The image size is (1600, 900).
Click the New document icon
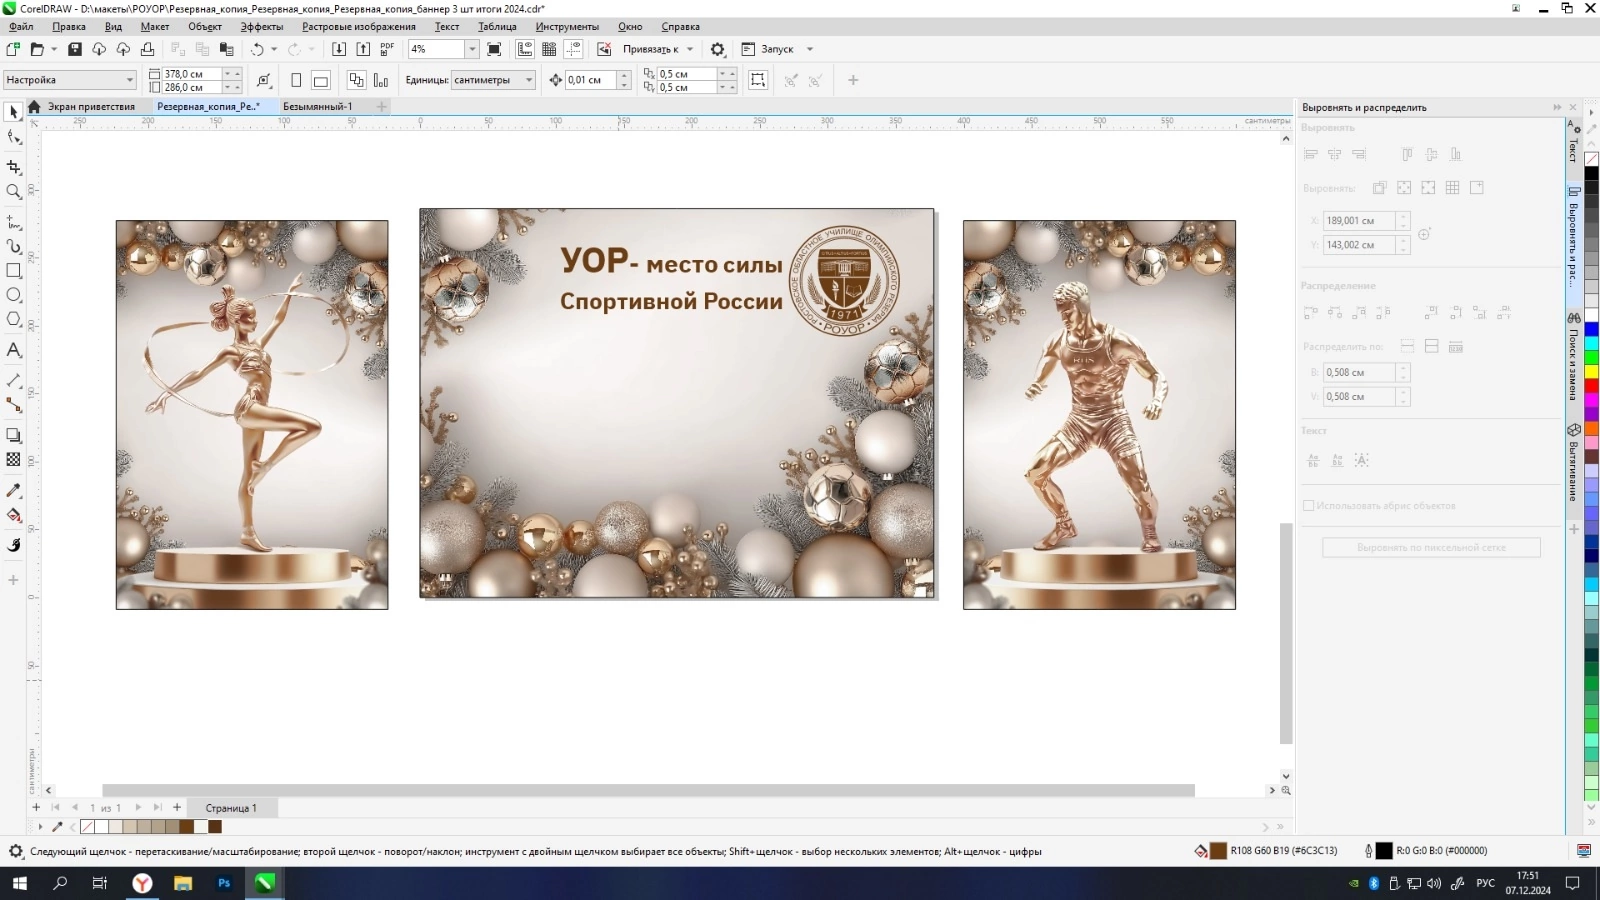click(x=13, y=49)
